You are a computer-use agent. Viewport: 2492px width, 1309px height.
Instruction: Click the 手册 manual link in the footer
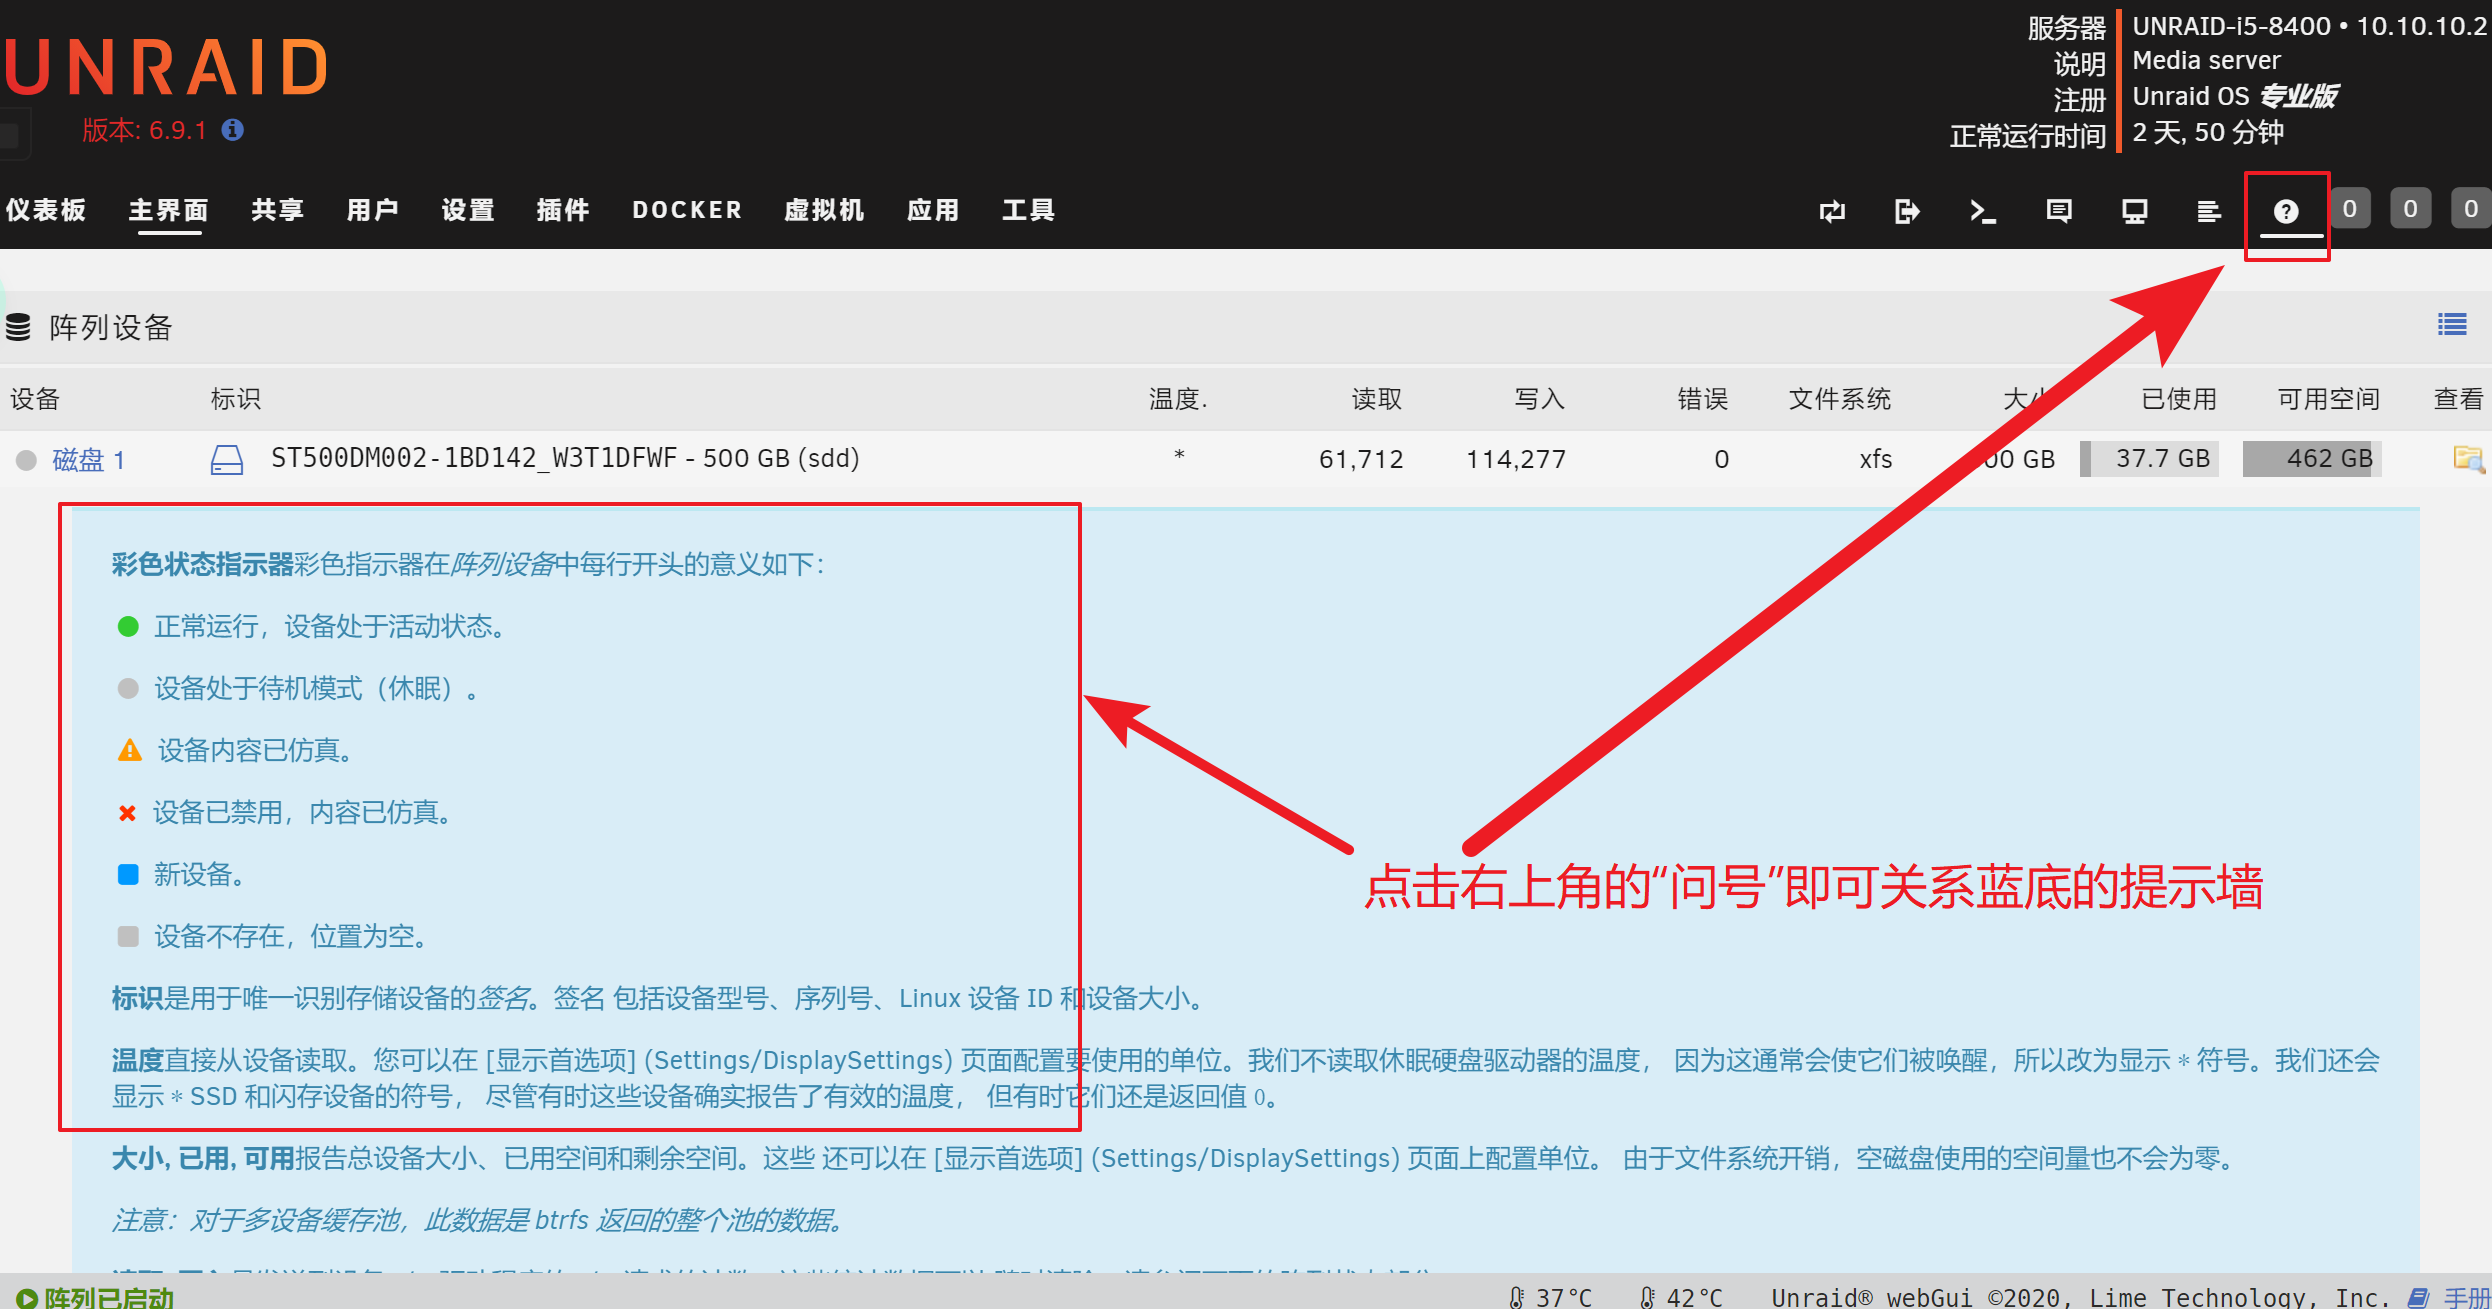[2466, 1297]
